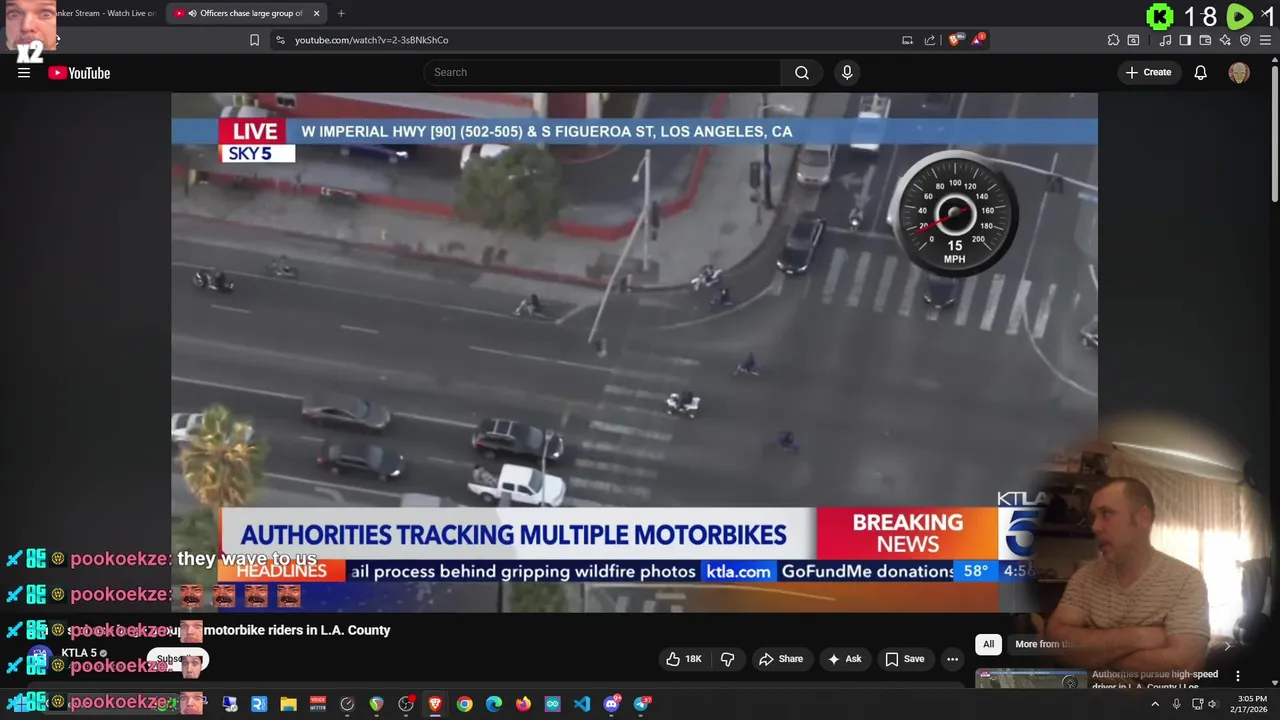Open YouTube notifications bell
The height and width of the screenshot is (720, 1280).
[x=1200, y=72]
